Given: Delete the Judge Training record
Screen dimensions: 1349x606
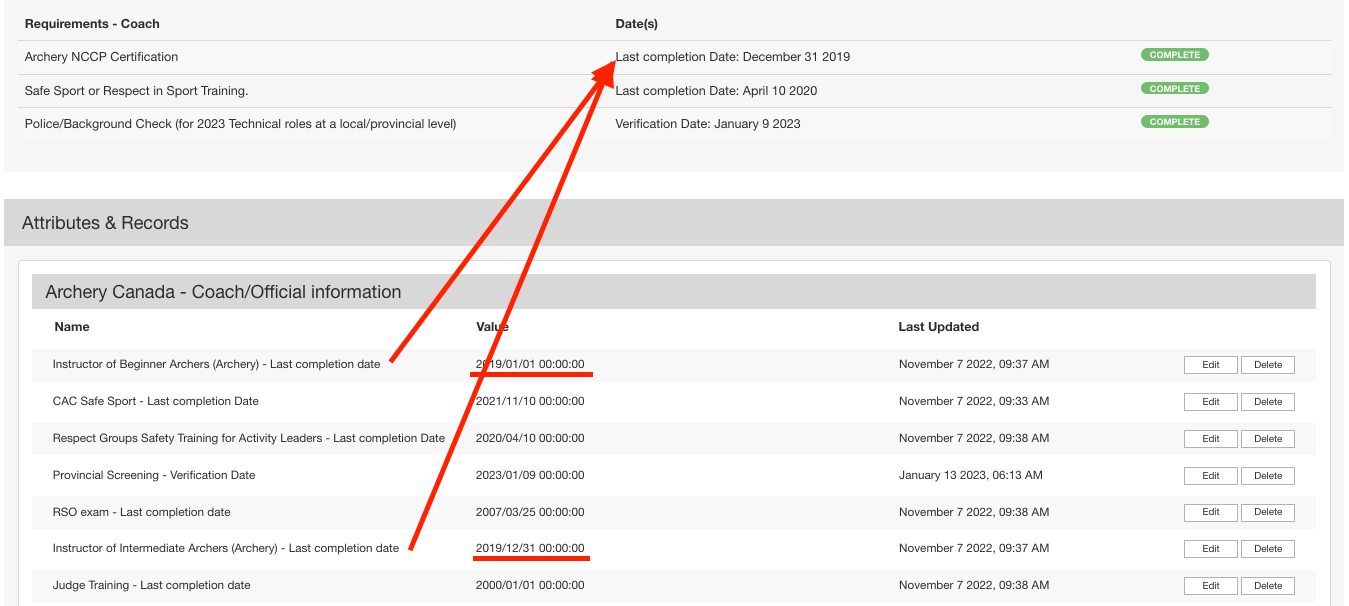Looking at the screenshot, I should pos(1267,586).
